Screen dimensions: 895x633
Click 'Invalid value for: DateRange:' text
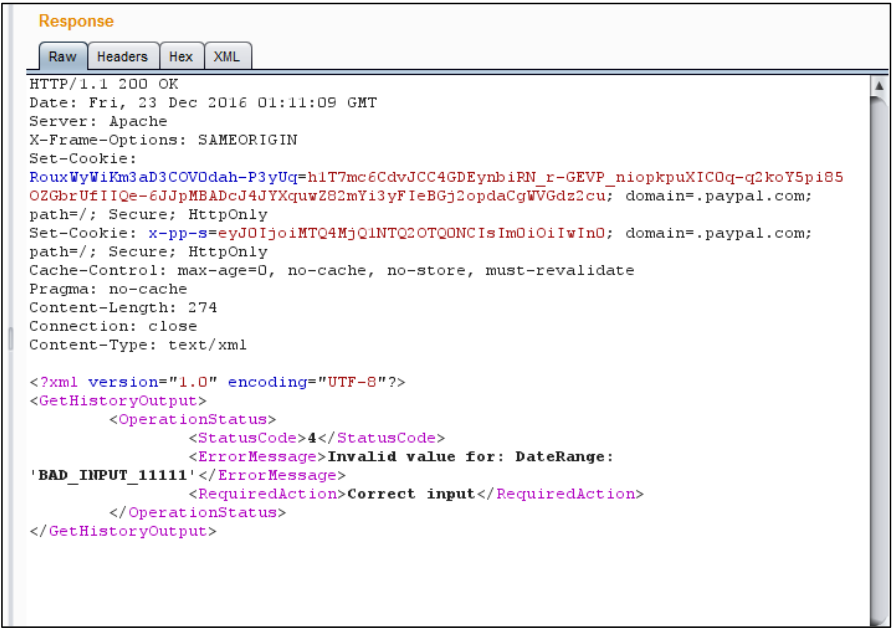coord(470,457)
